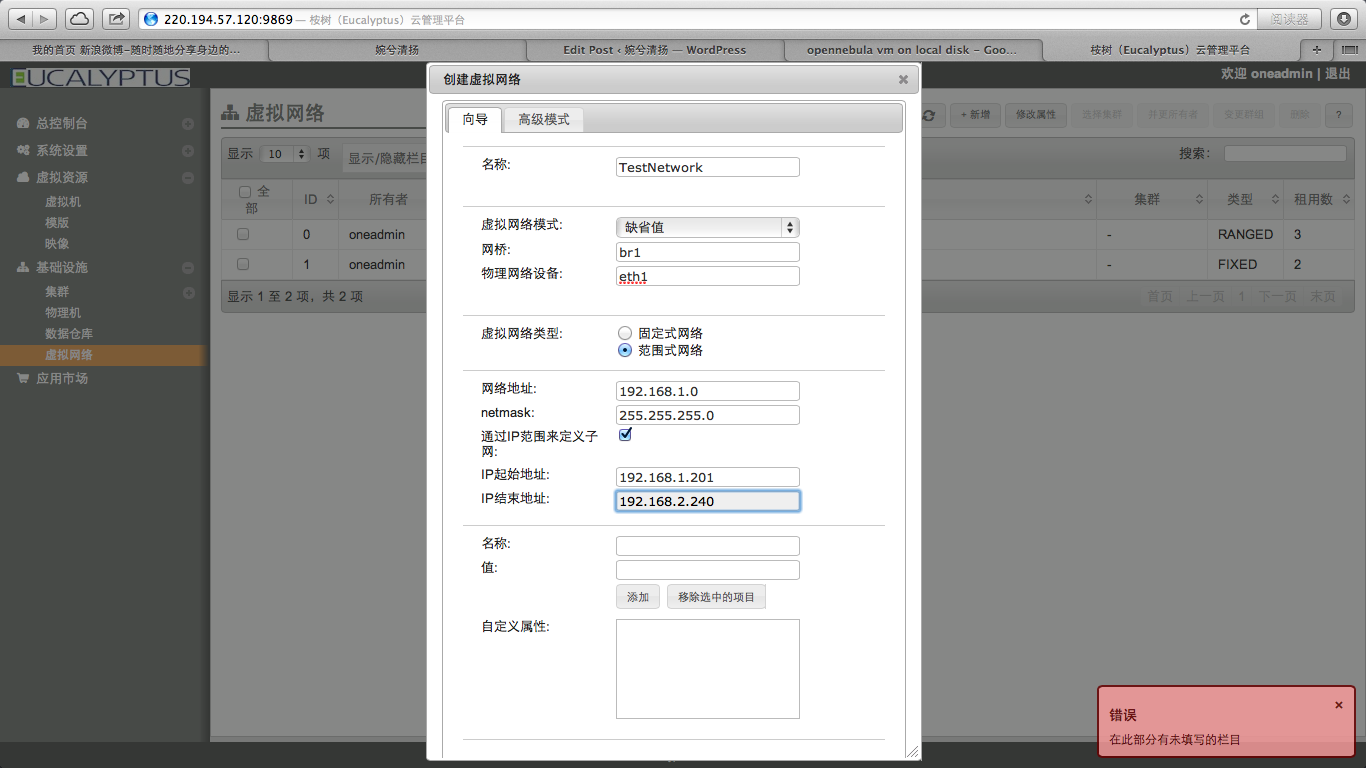1366x768 pixels.
Task: Click the 添加 button
Action: coord(638,597)
